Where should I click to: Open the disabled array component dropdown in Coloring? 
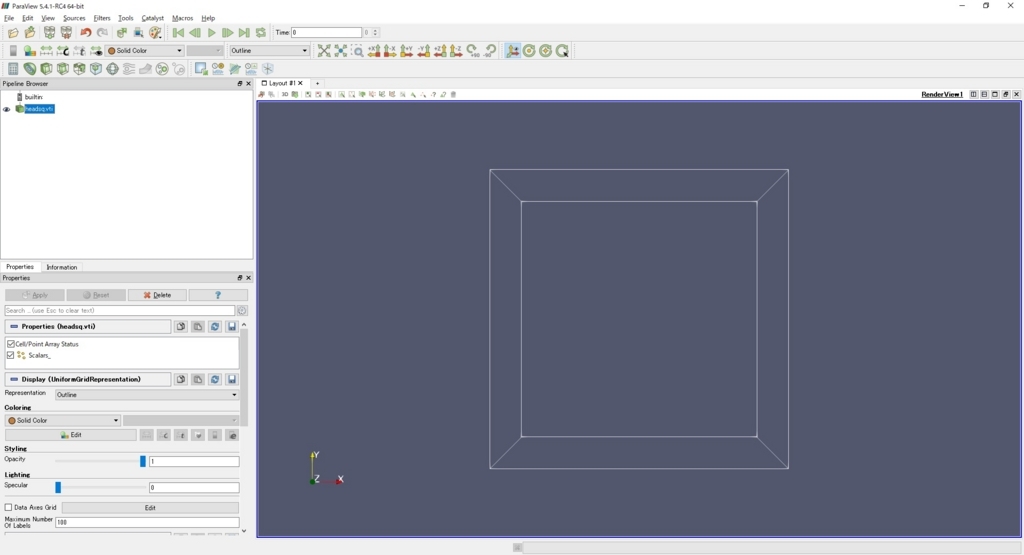181,420
